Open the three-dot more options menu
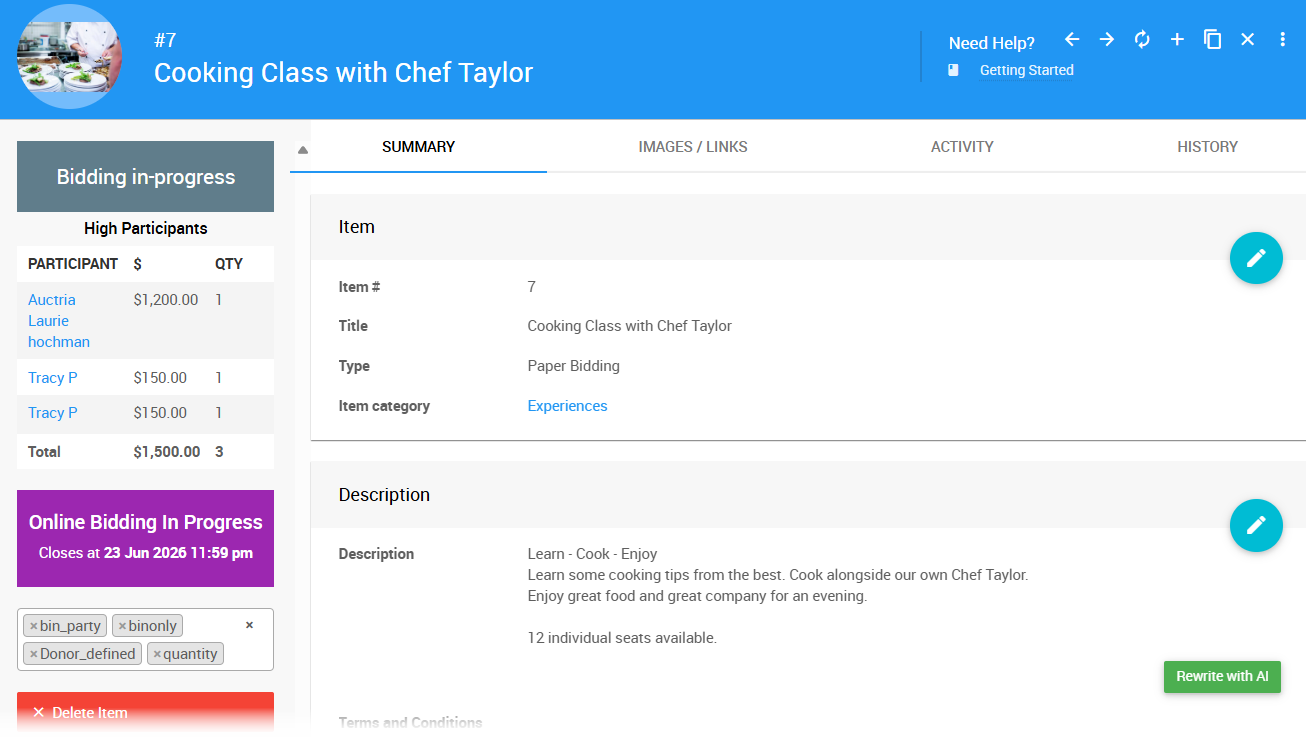This screenshot has width=1306, height=738. tap(1282, 40)
